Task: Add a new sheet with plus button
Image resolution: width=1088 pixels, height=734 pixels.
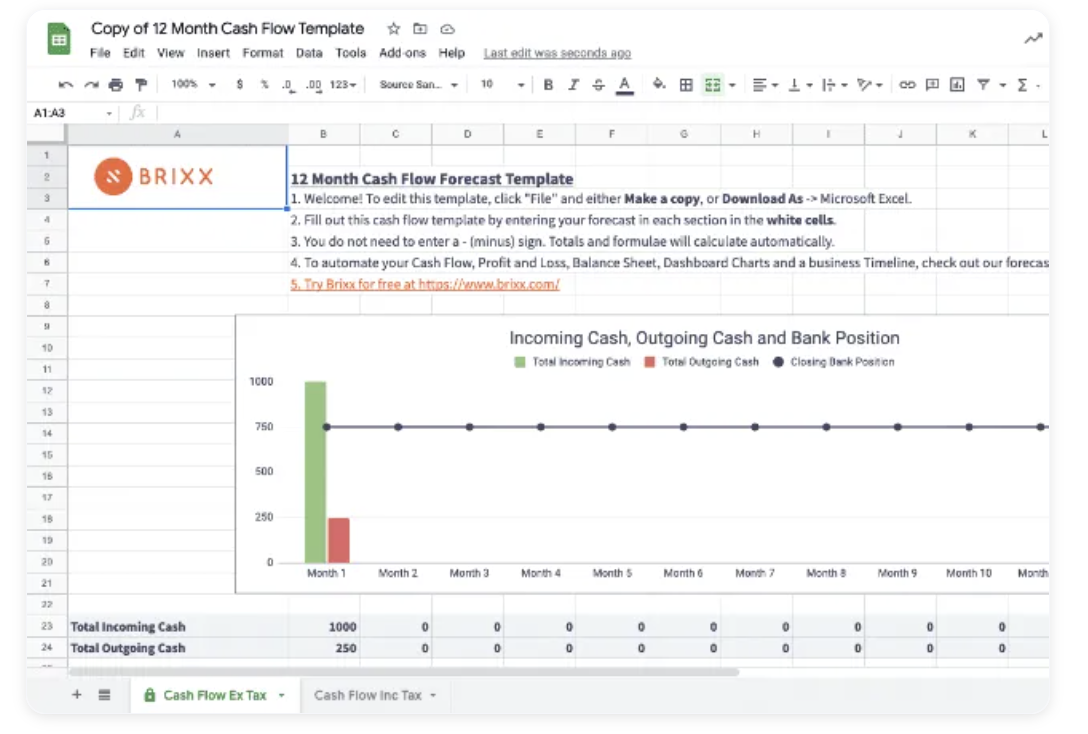Action: [77, 695]
